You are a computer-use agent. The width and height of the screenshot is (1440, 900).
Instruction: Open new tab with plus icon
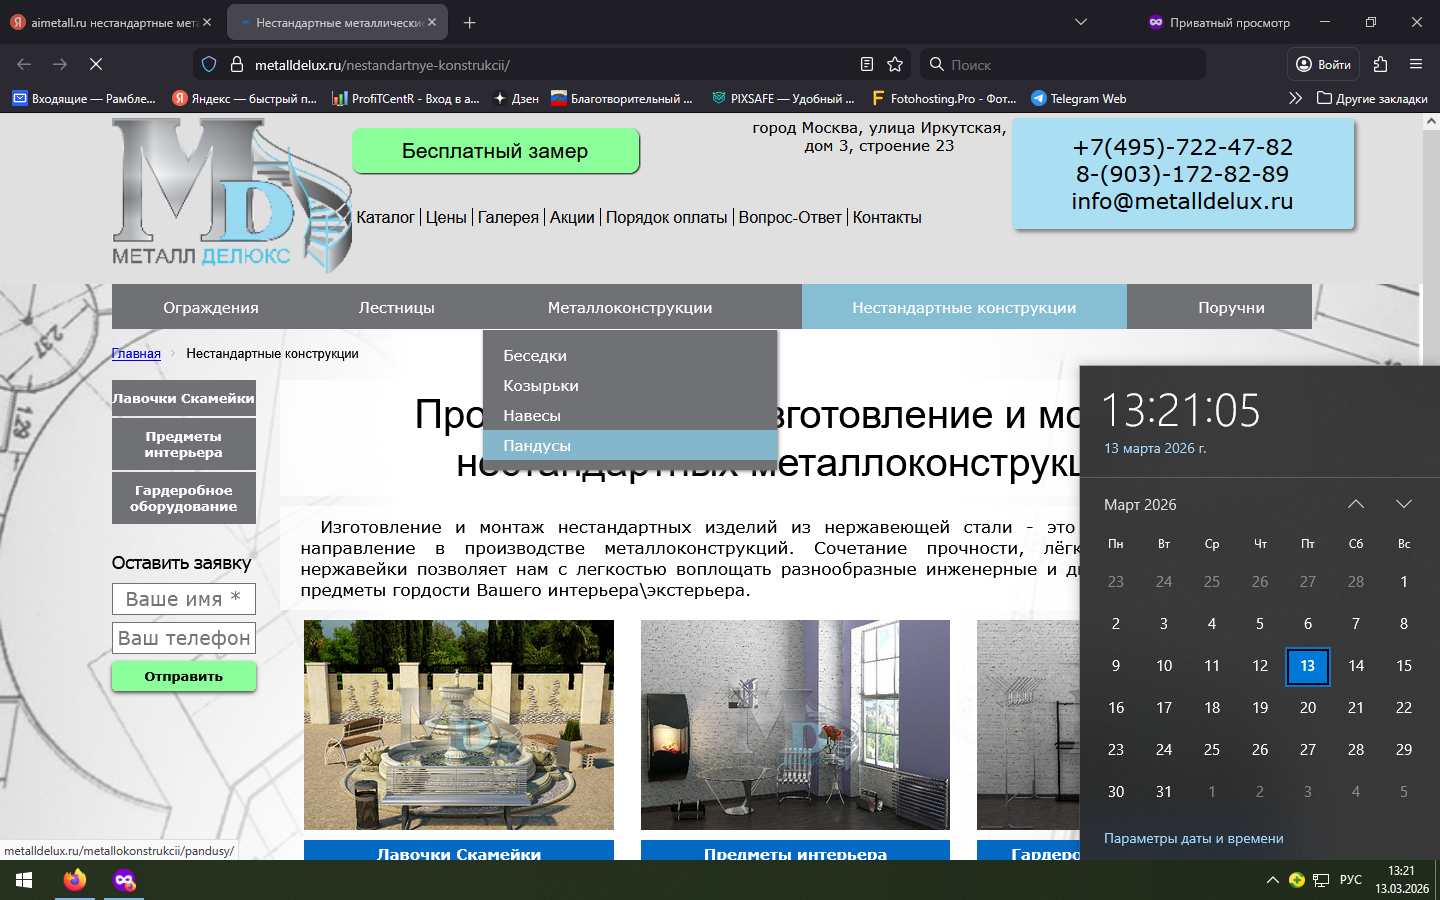click(x=470, y=22)
